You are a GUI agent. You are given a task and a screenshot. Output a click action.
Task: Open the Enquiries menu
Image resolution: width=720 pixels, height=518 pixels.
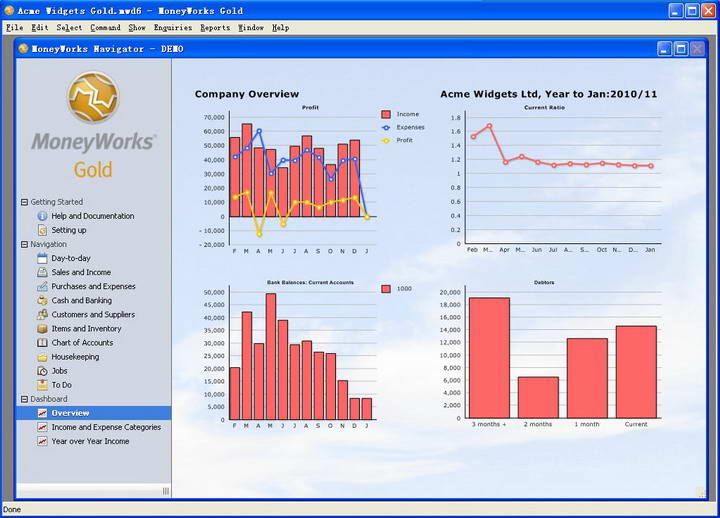tap(173, 28)
